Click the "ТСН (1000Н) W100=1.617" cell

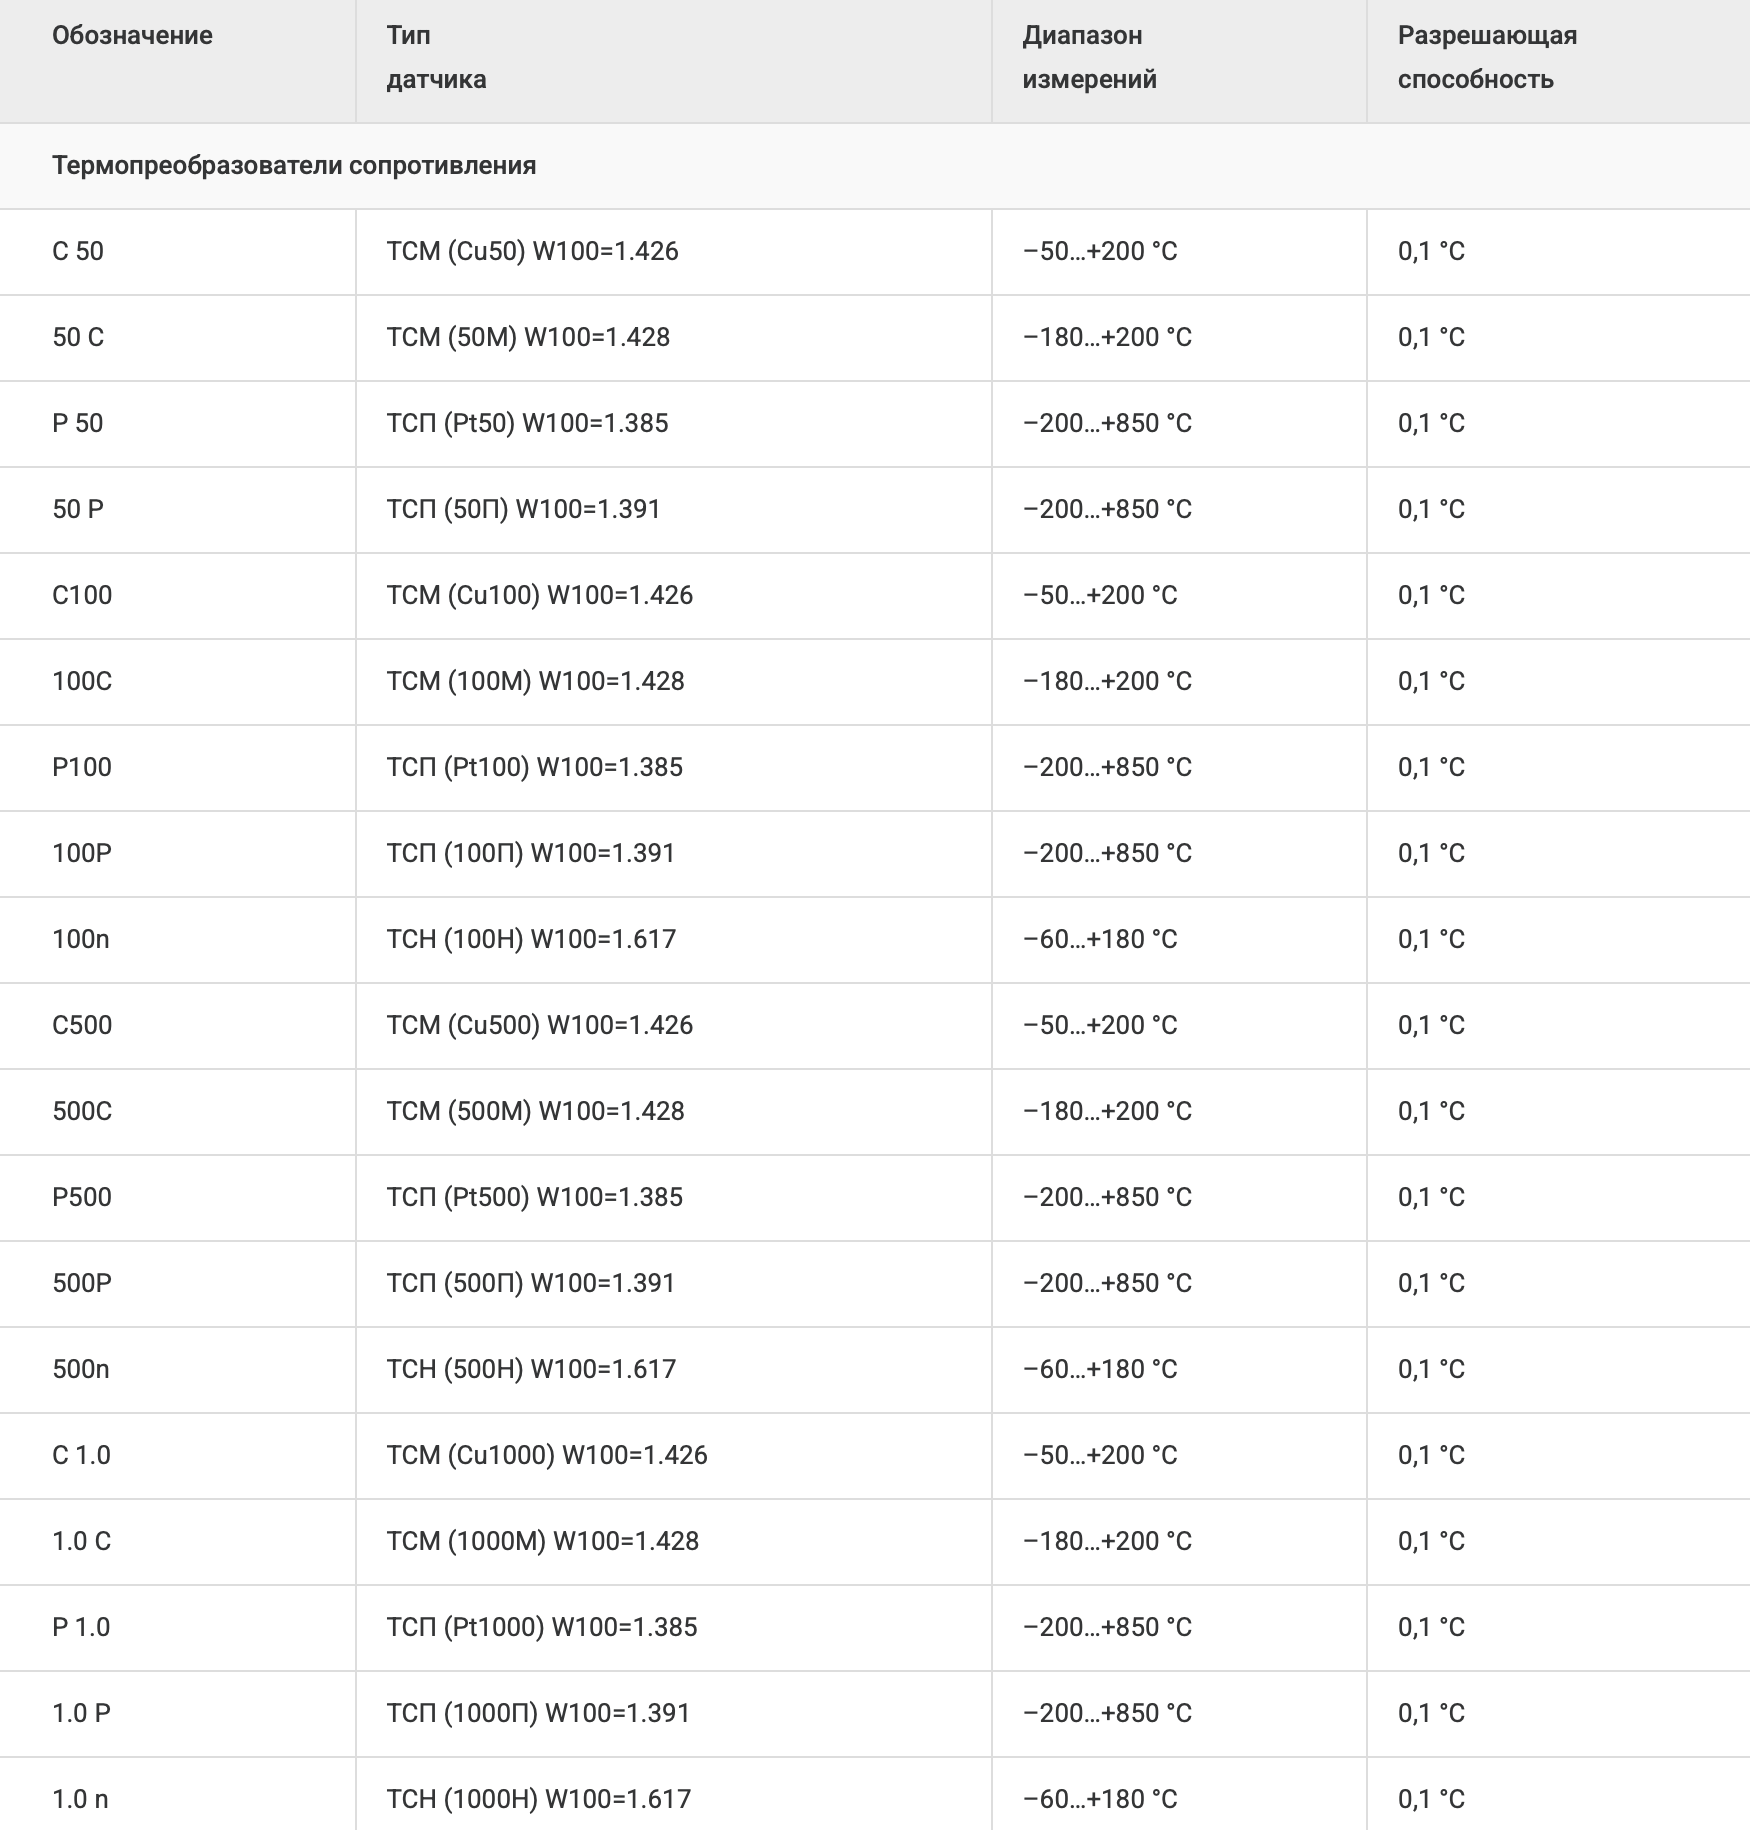(x=538, y=1799)
